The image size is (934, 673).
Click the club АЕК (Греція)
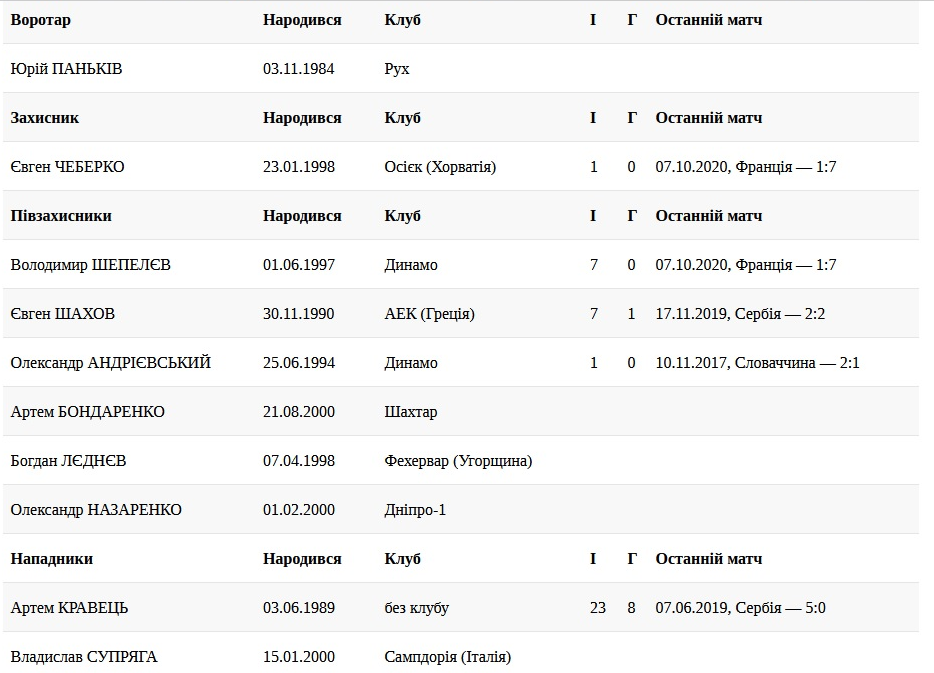[429, 314]
